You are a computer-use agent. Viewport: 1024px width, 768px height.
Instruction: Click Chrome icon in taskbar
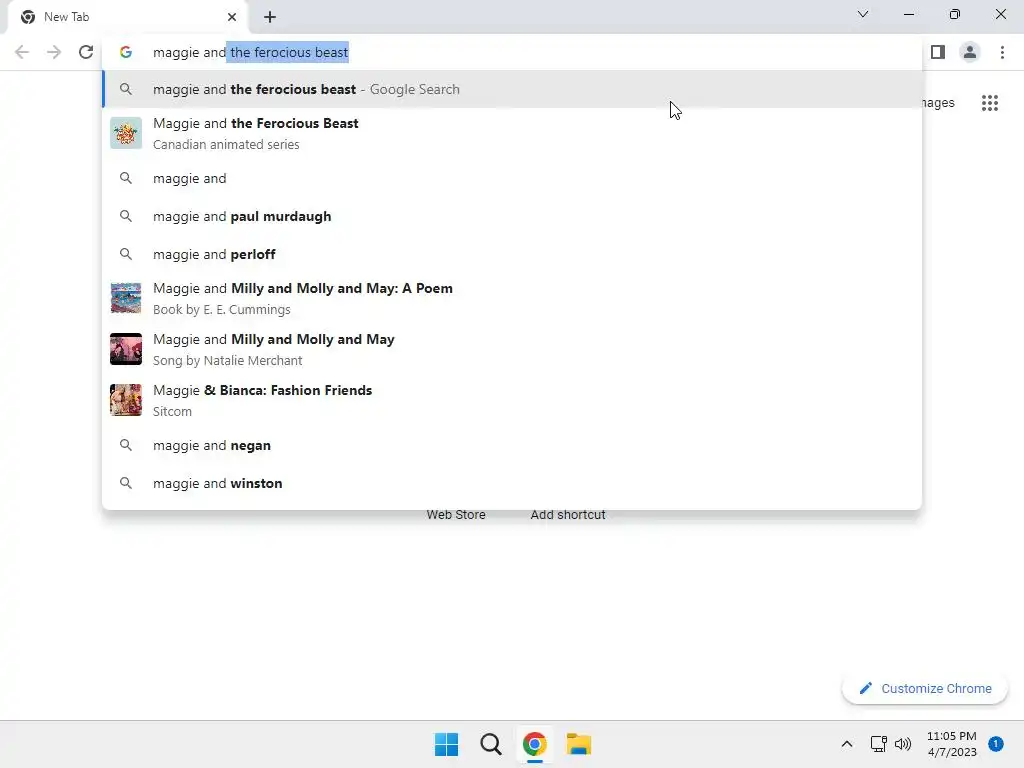click(x=534, y=744)
